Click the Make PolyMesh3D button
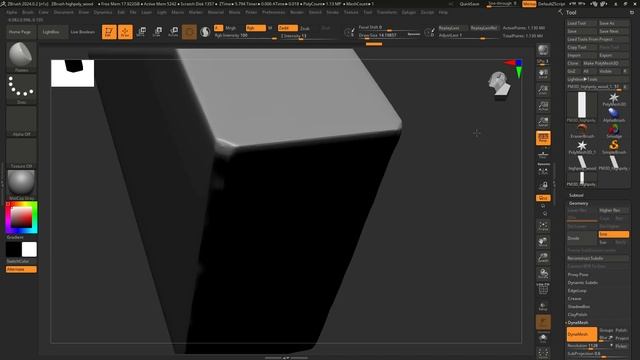The width and height of the screenshot is (640, 360). pyautogui.click(x=605, y=63)
